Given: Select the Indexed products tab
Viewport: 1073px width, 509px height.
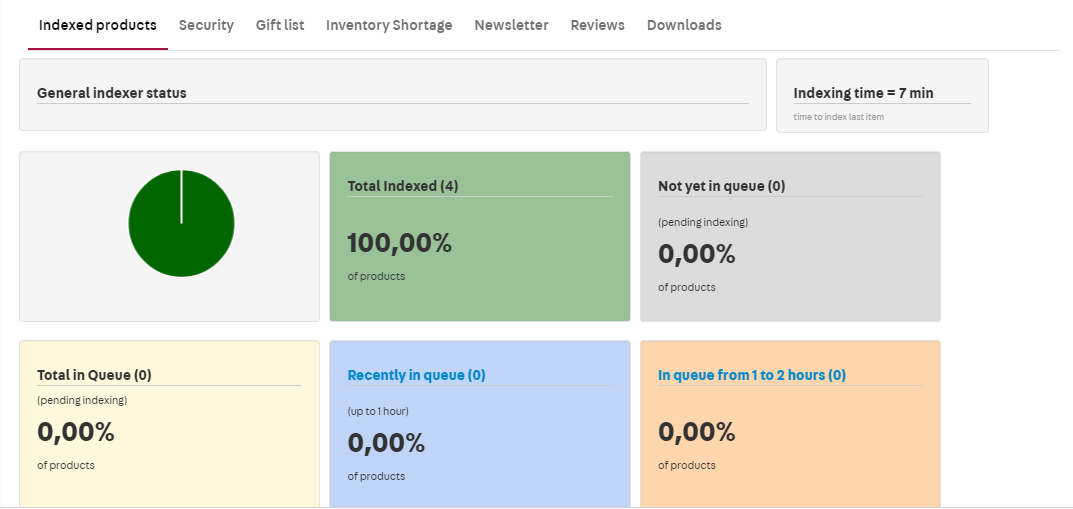Looking at the screenshot, I should 97,25.
